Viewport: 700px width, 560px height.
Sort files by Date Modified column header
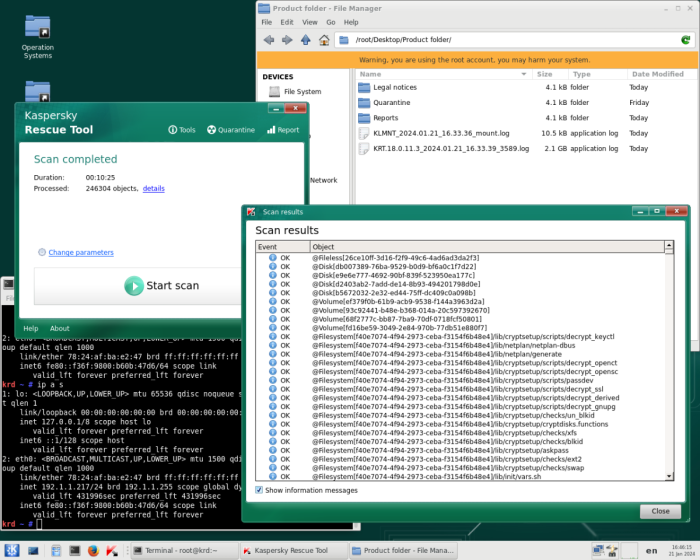pyautogui.click(x=662, y=74)
